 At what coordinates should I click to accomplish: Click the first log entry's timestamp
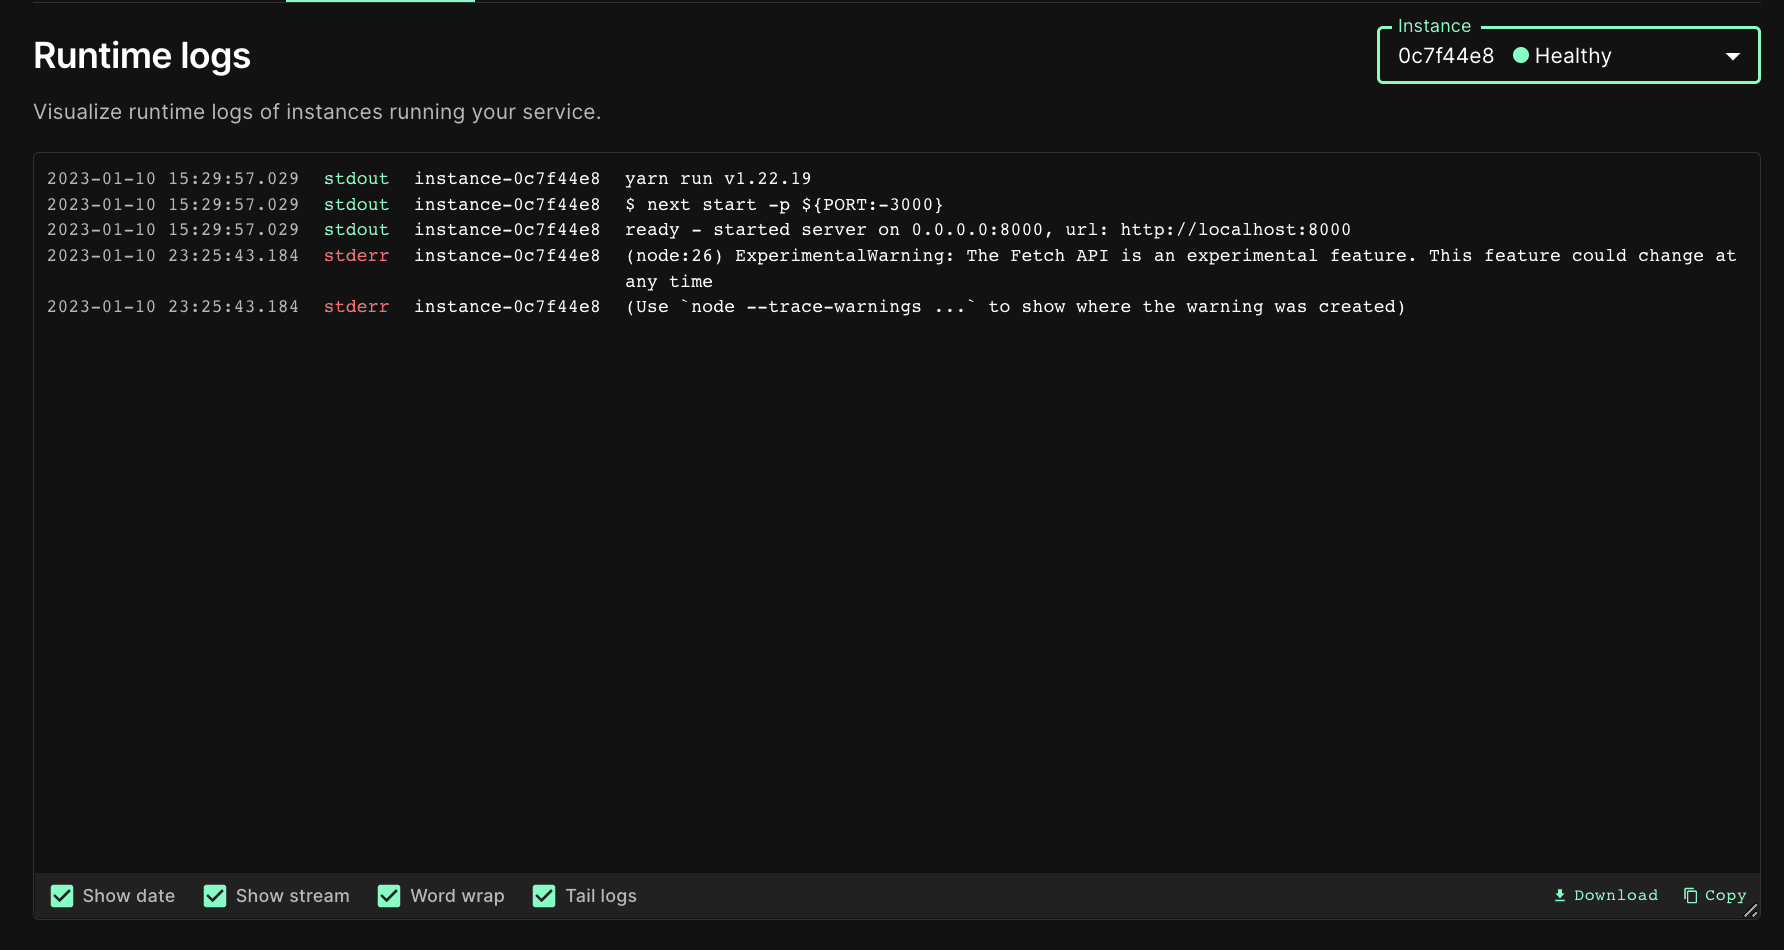172,179
